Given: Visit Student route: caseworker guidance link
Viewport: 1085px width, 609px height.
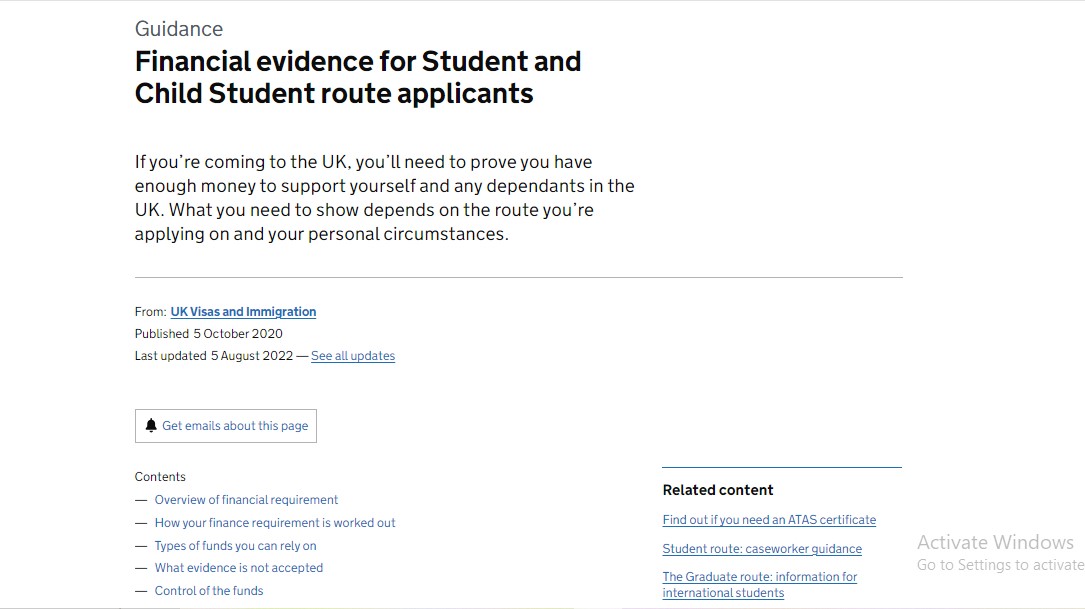Looking at the screenshot, I should (761, 549).
